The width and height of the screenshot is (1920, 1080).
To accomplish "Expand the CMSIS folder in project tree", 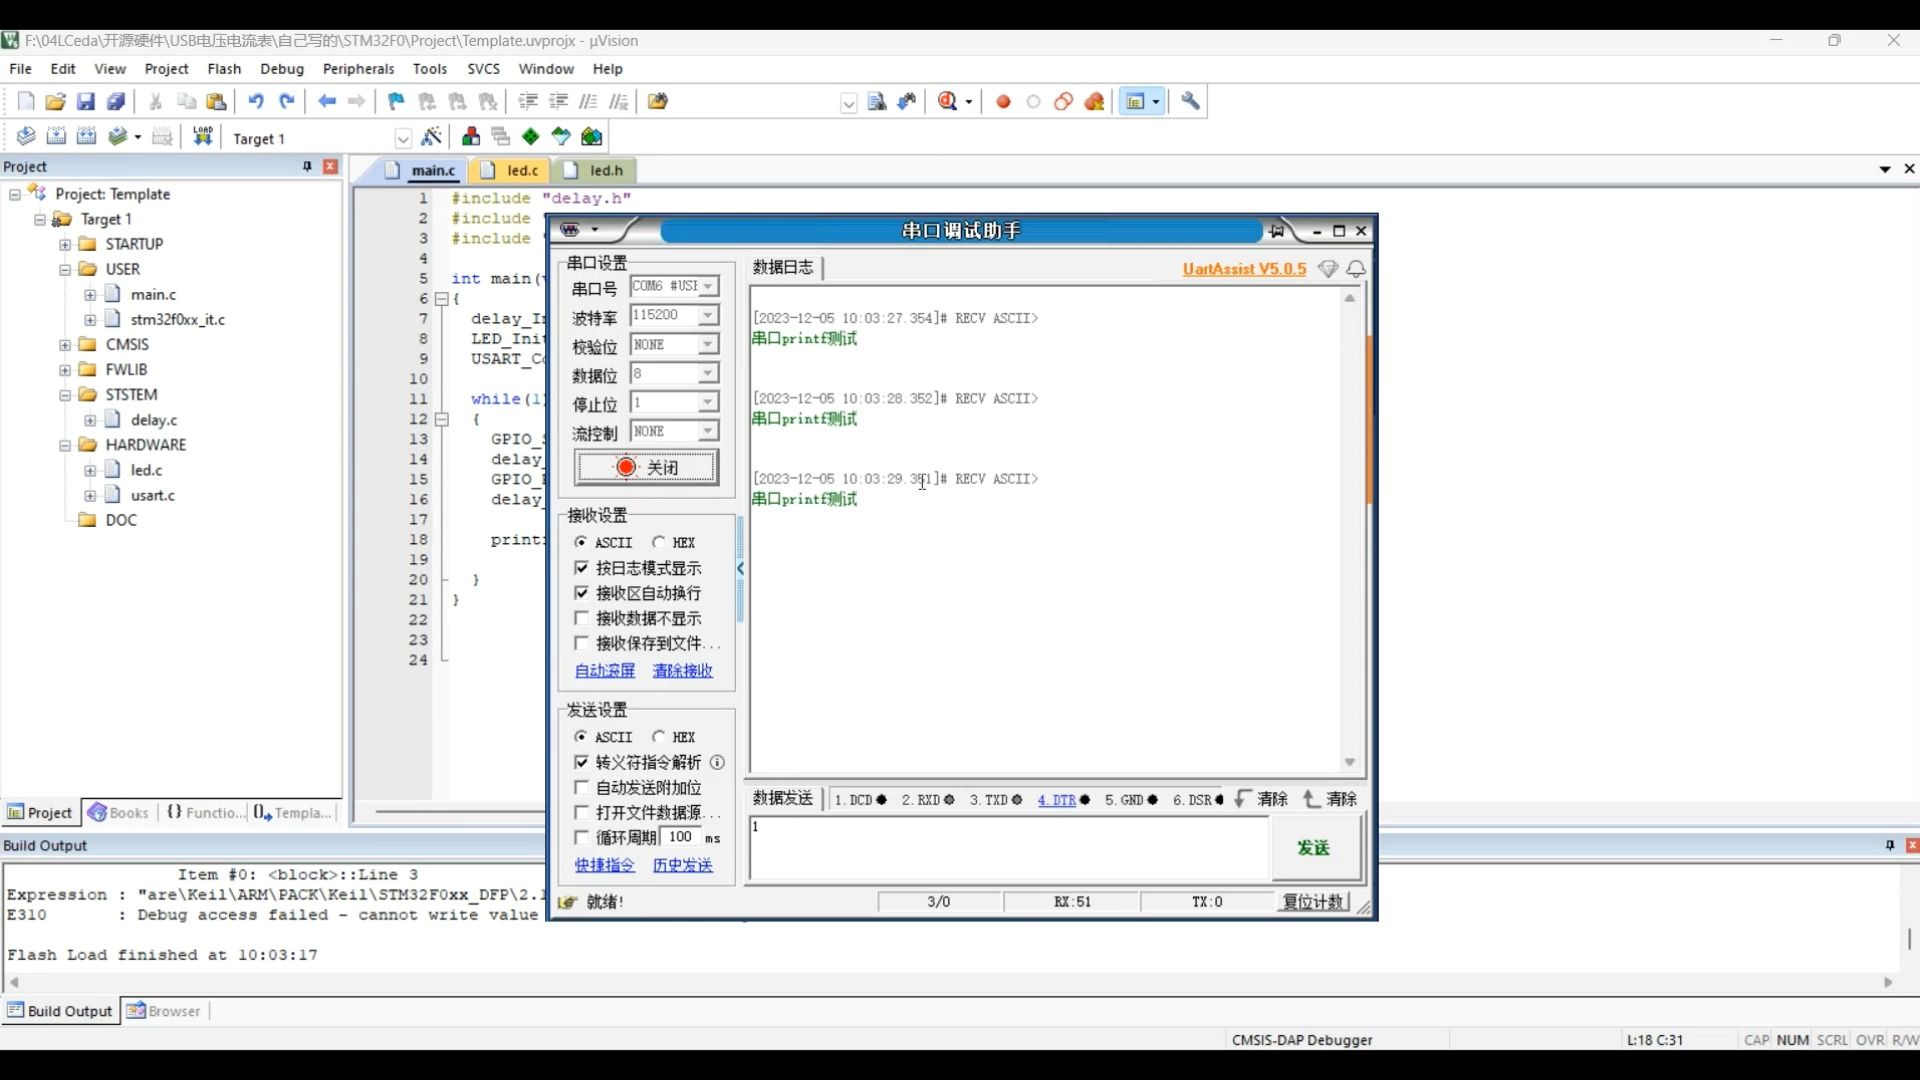I will [x=65, y=345].
